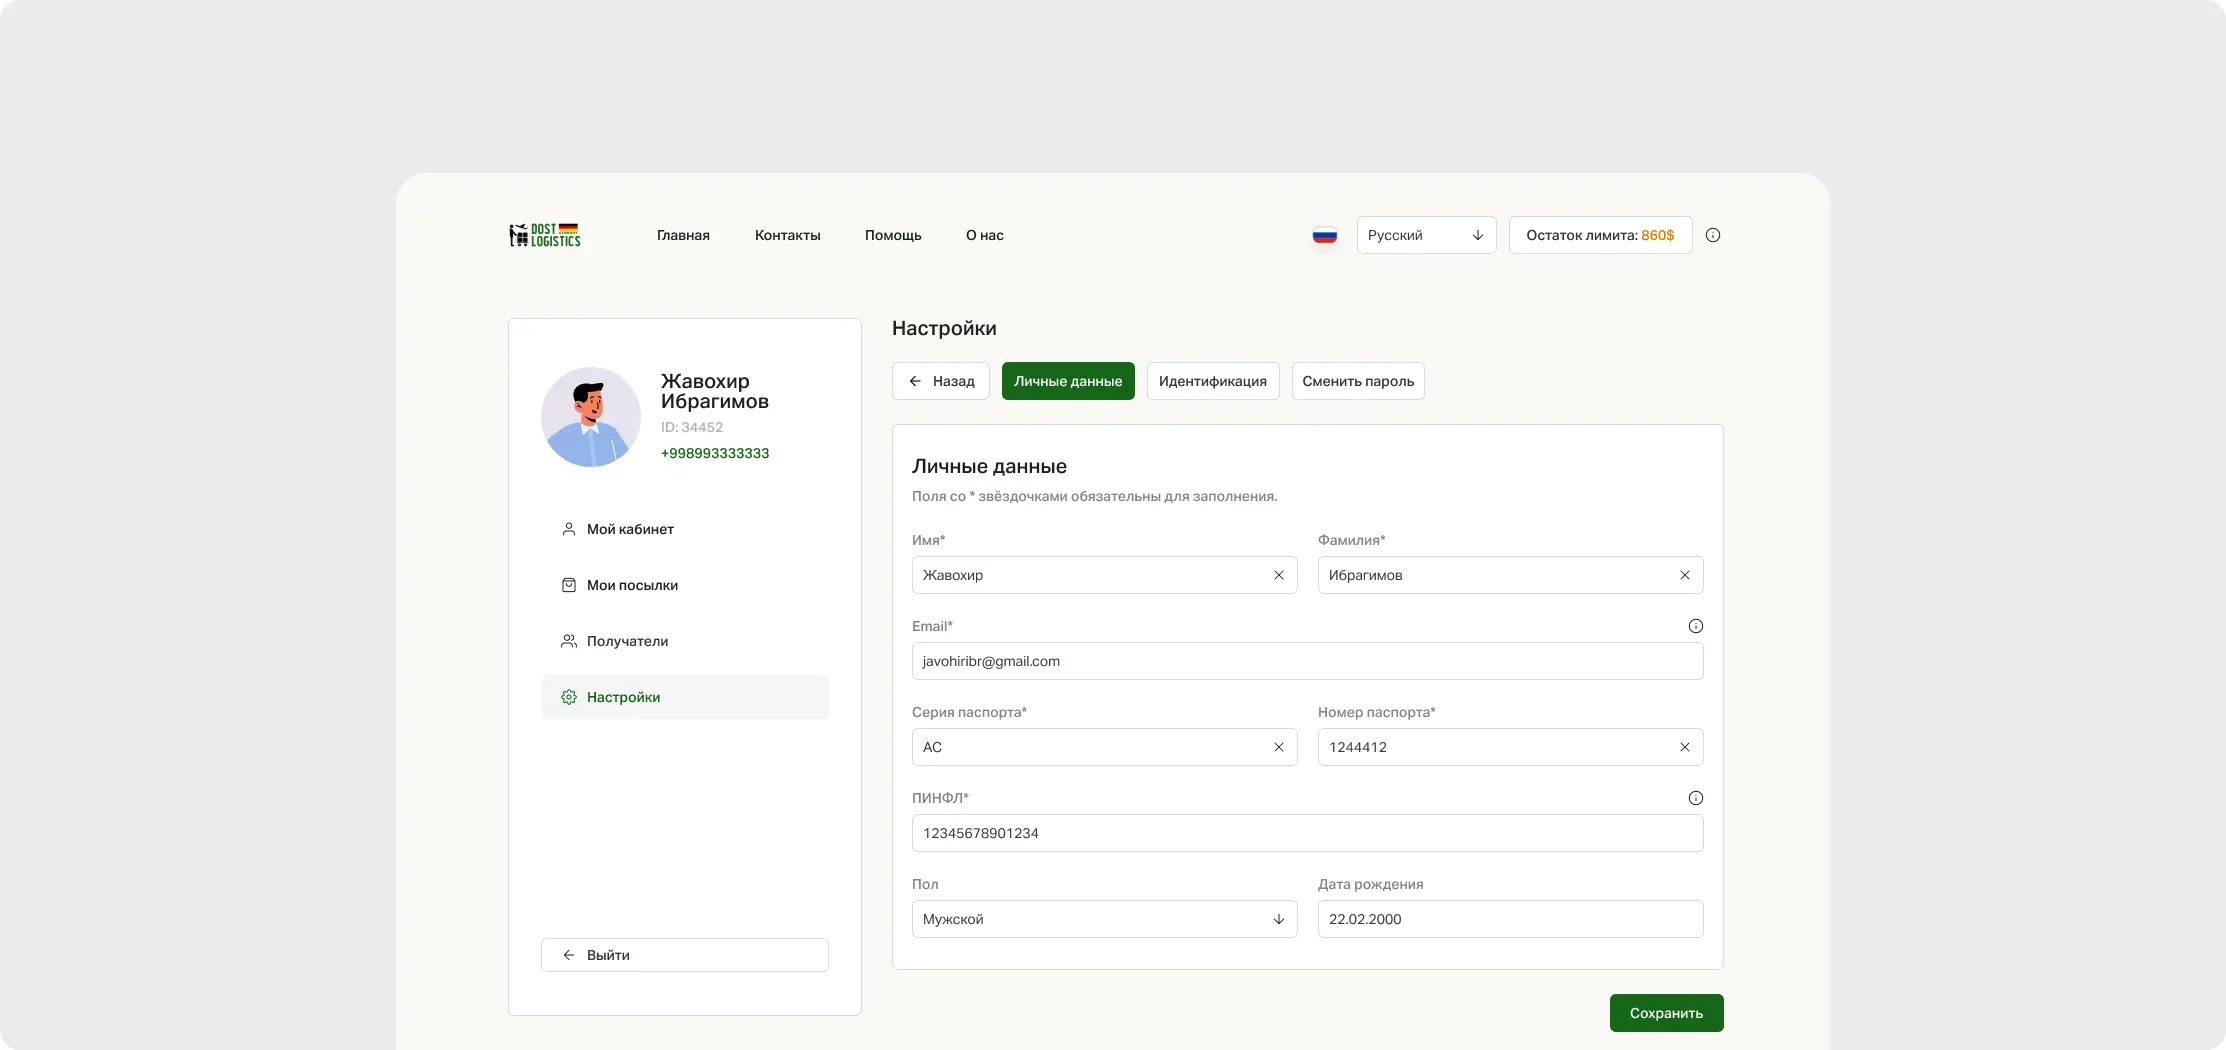This screenshot has height=1050, width=2226.
Task: Open Получатели in the sidebar
Action: (x=685, y=641)
